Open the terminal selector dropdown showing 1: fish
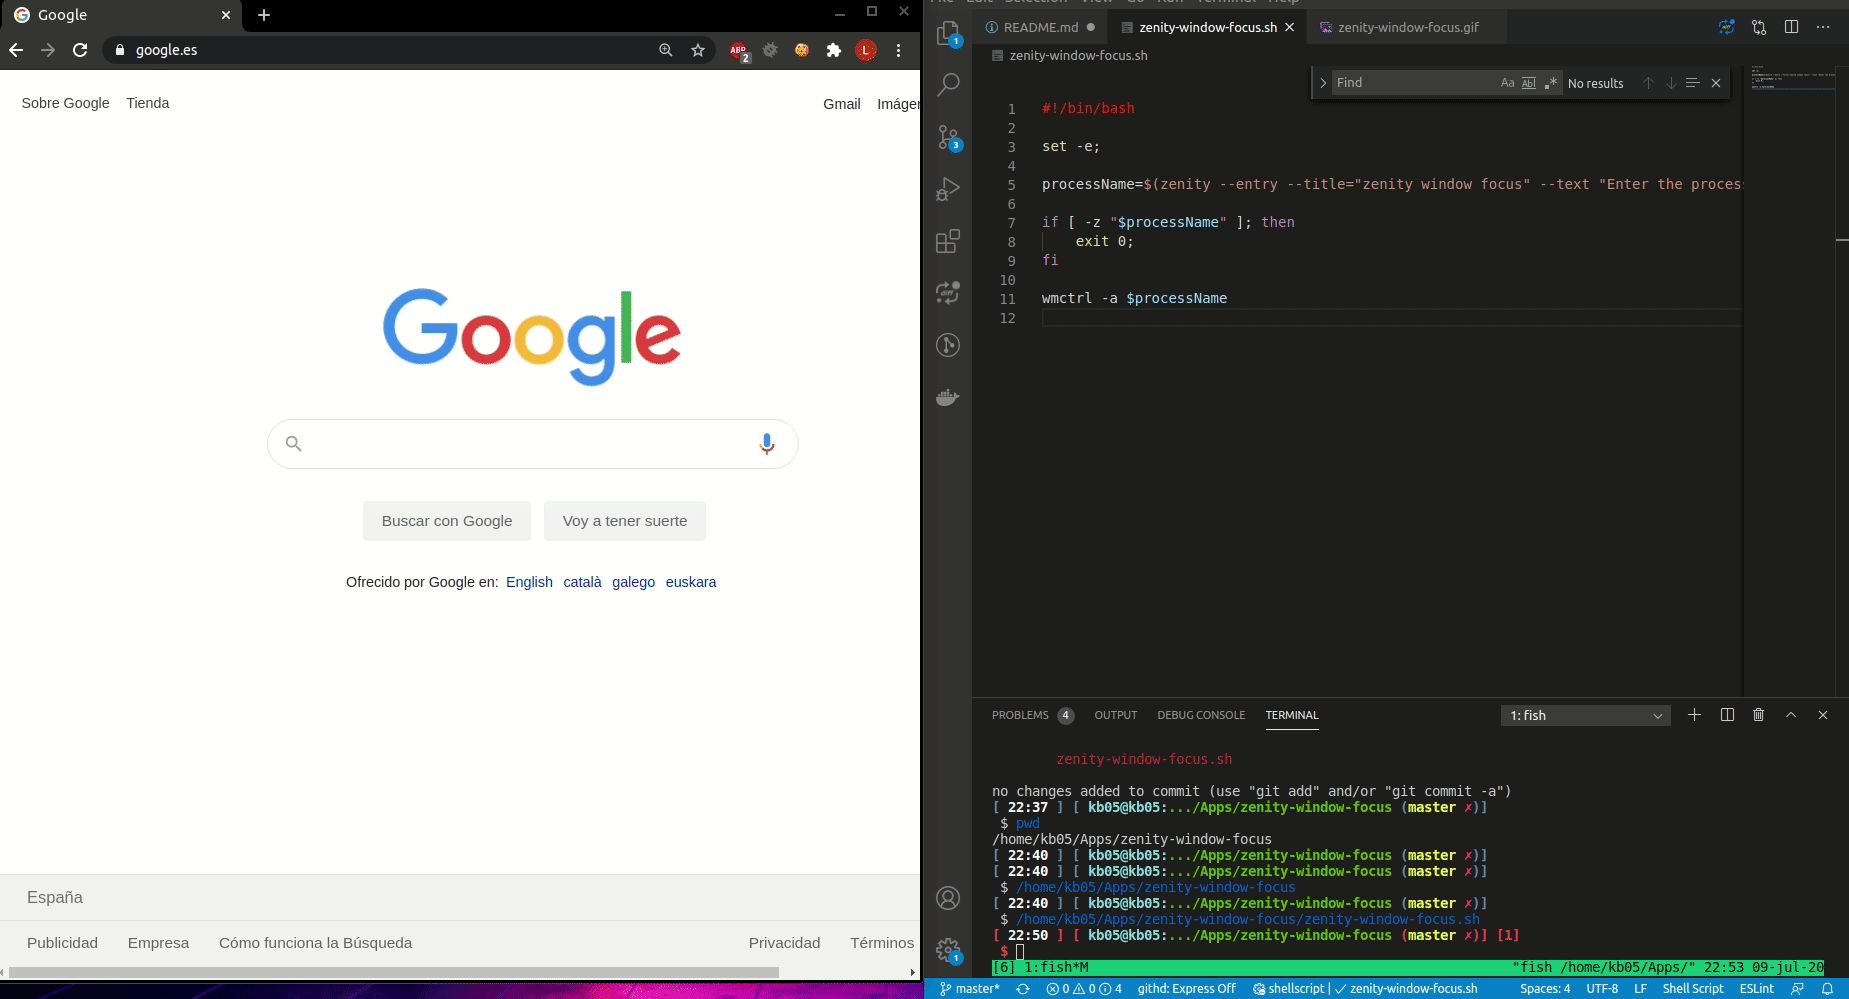 1585,715
